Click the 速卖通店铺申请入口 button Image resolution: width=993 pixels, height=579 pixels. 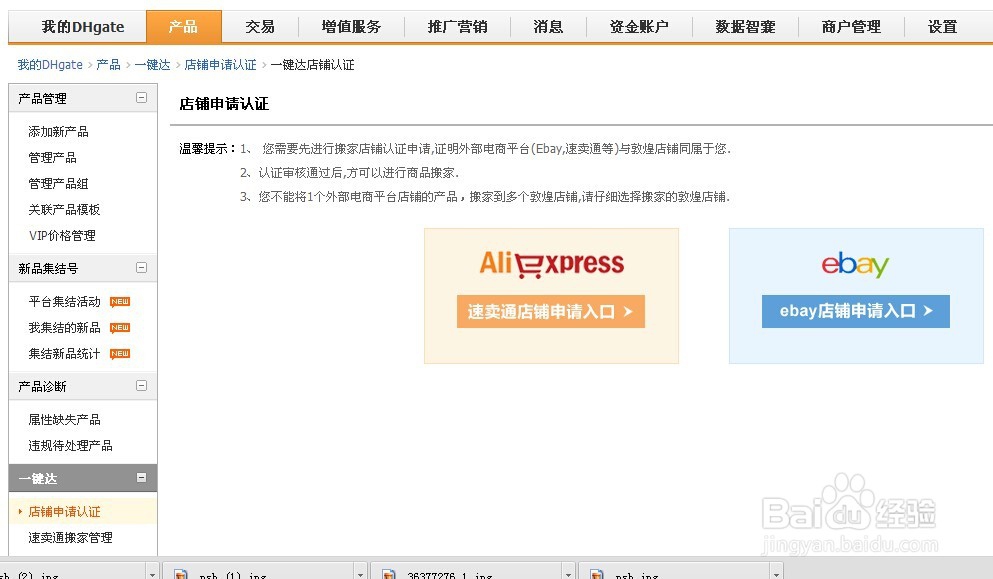(550, 311)
